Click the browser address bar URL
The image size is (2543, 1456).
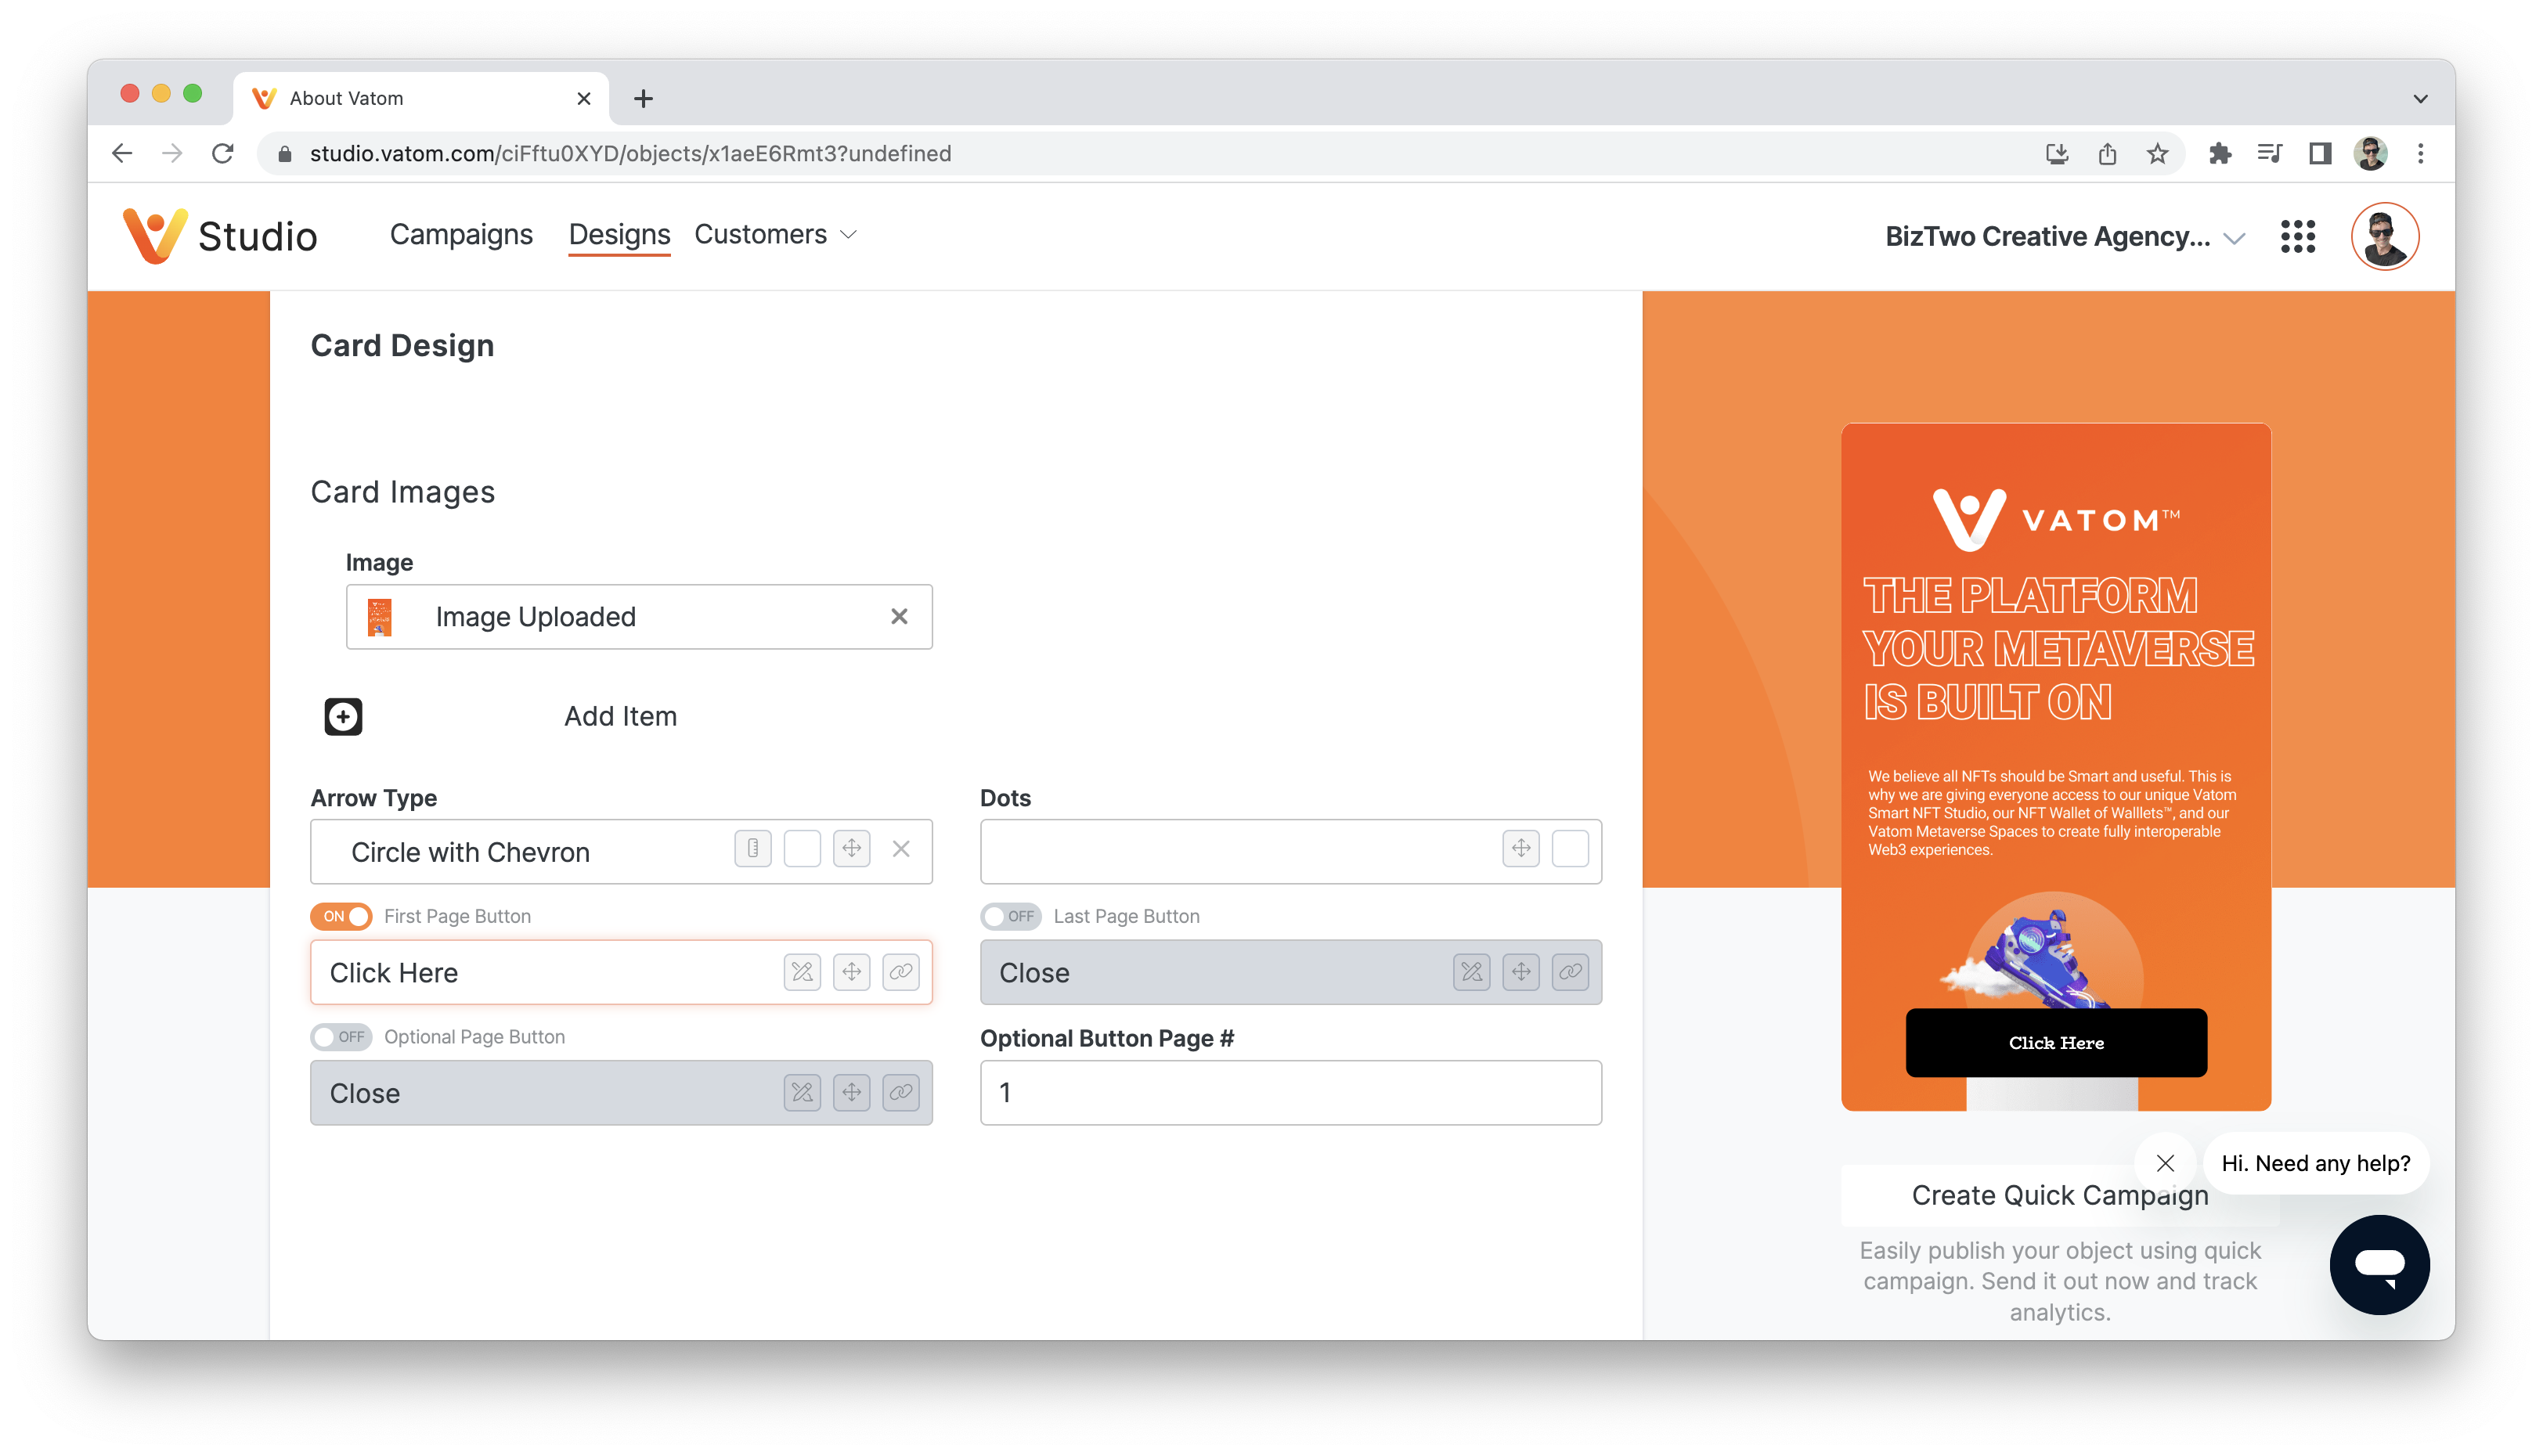pos(630,154)
